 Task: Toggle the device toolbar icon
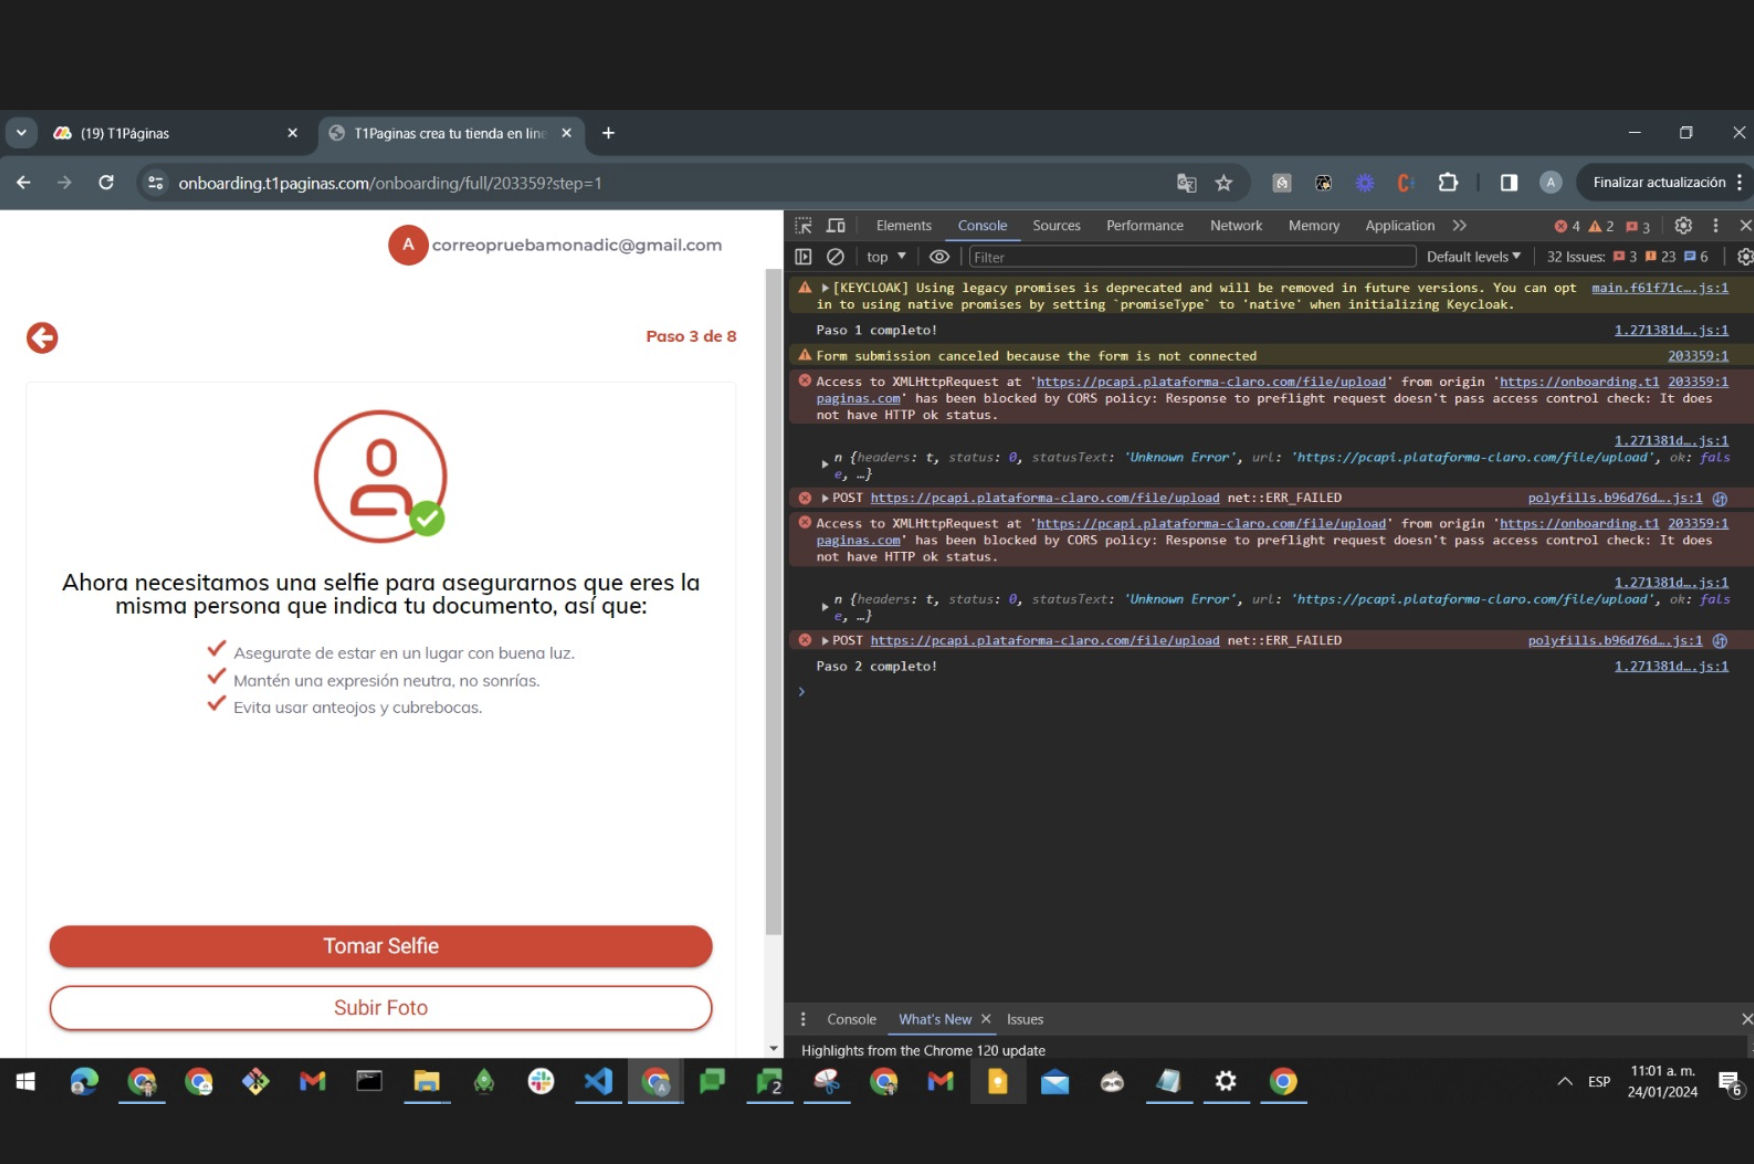tap(836, 226)
